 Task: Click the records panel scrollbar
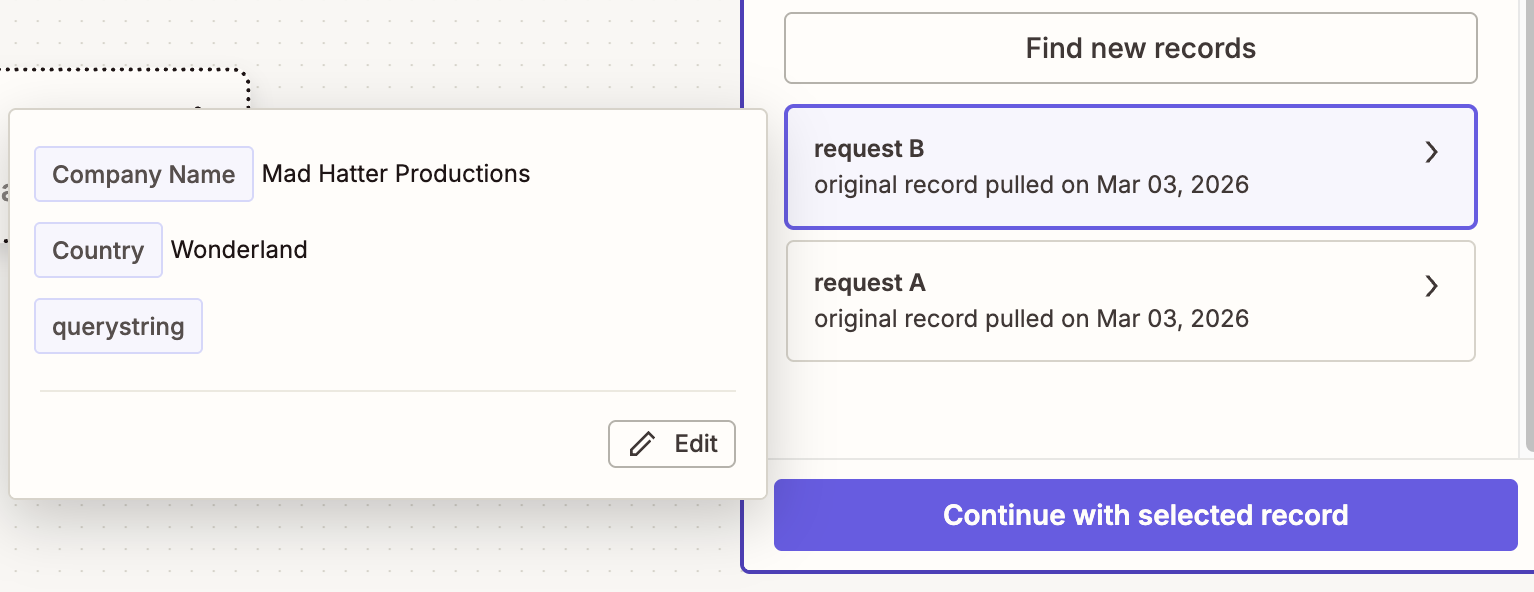coord(1527,250)
